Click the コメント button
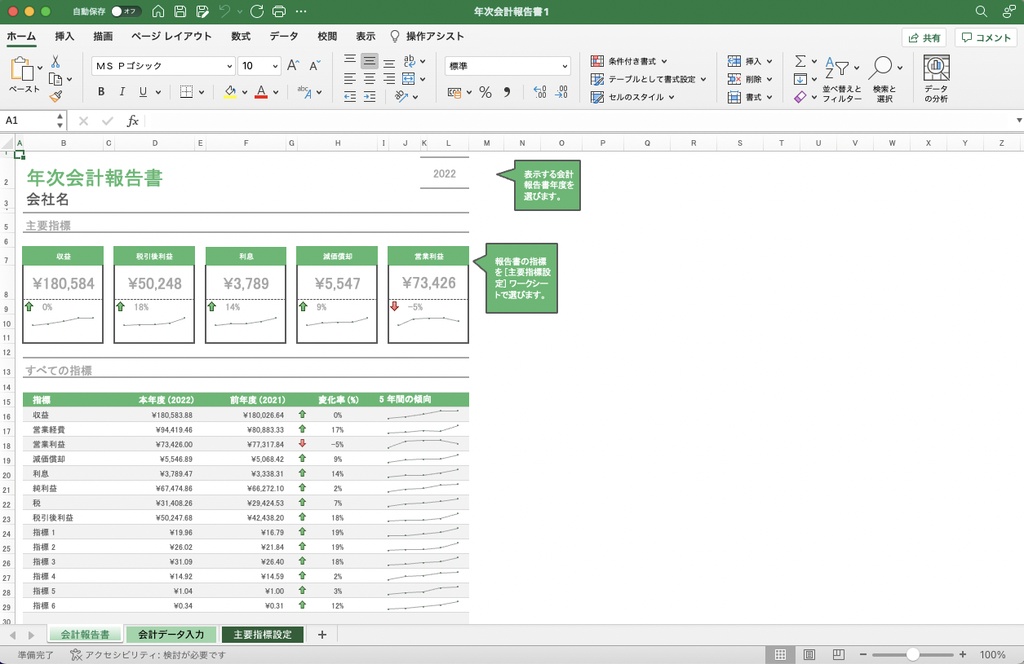This screenshot has height=664, width=1024. click(986, 38)
